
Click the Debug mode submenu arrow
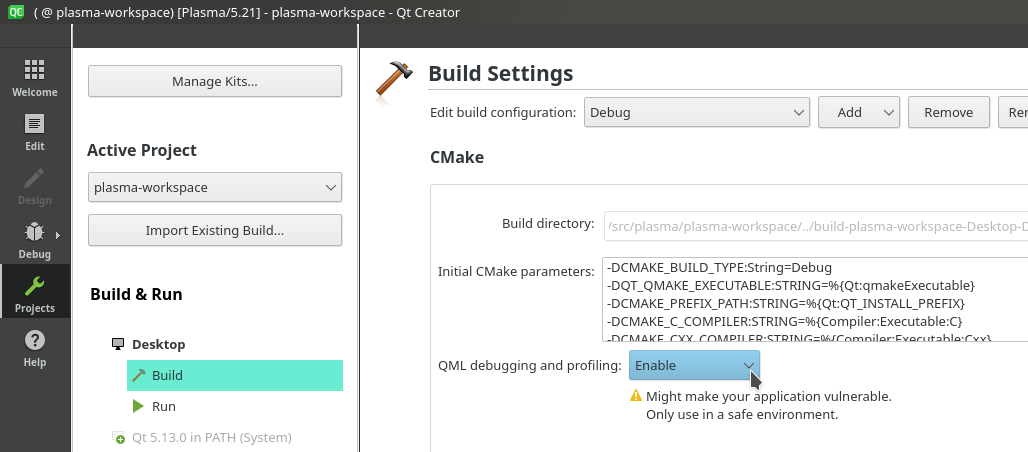click(x=58, y=235)
